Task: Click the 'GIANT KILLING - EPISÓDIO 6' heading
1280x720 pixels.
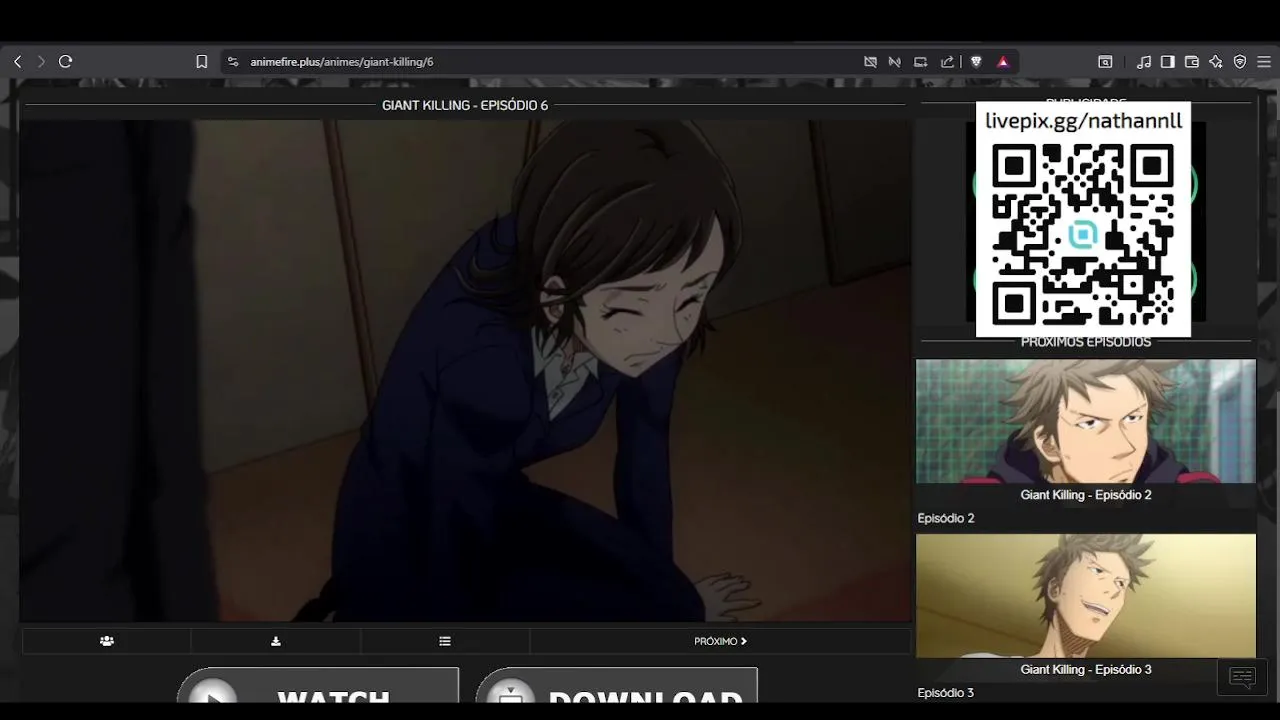Action: pos(465,105)
